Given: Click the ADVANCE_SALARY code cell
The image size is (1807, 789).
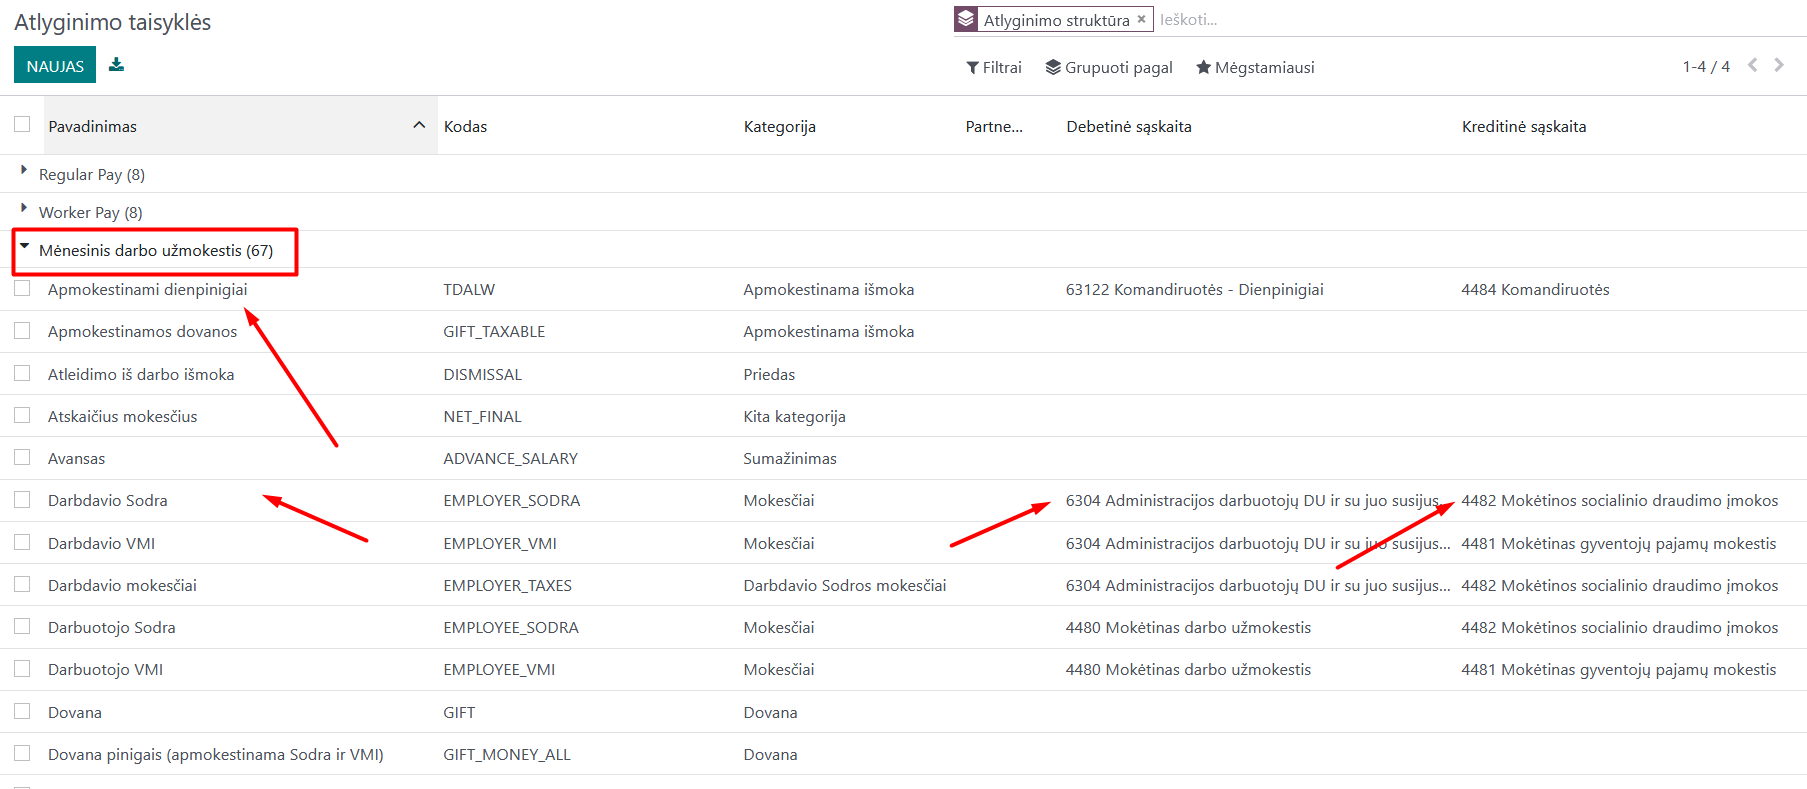Looking at the screenshot, I should (510, 458).
